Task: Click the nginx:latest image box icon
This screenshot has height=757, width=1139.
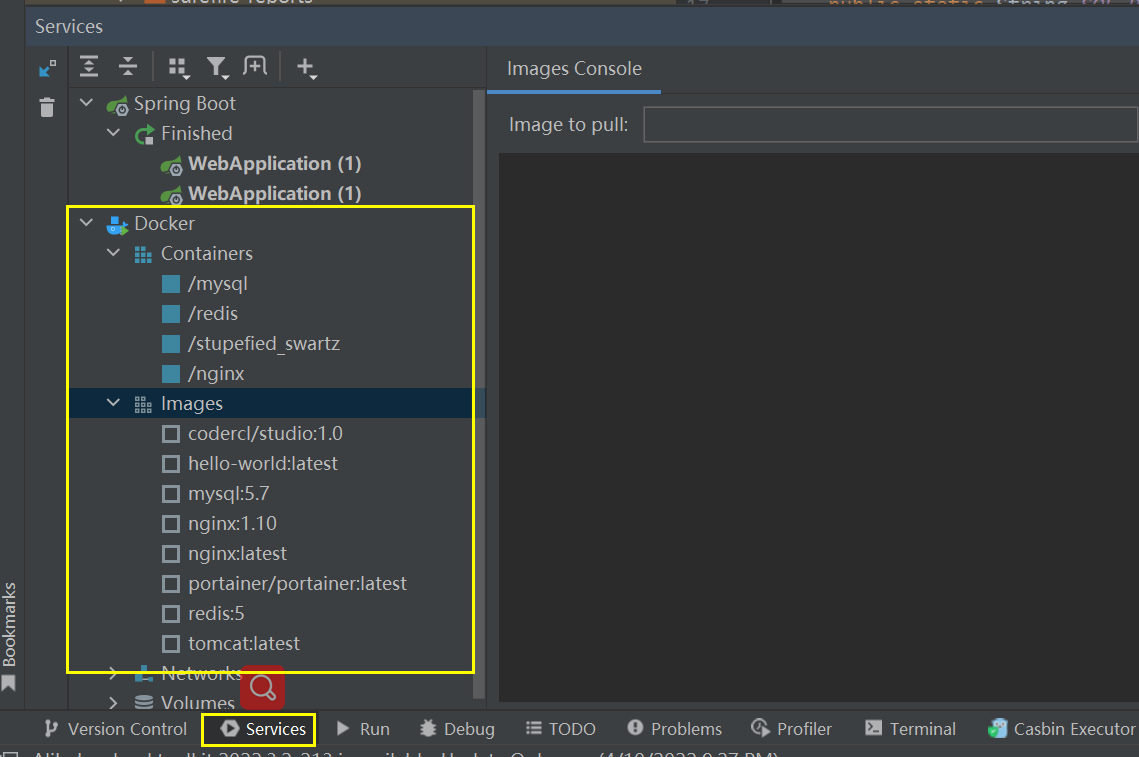Action: coord(171,554)
